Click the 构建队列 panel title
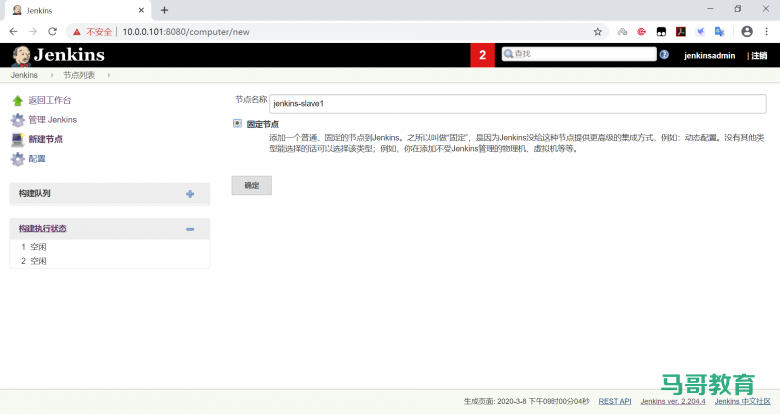This screenshot has height=414, width=780. click(x=34, y=194)
